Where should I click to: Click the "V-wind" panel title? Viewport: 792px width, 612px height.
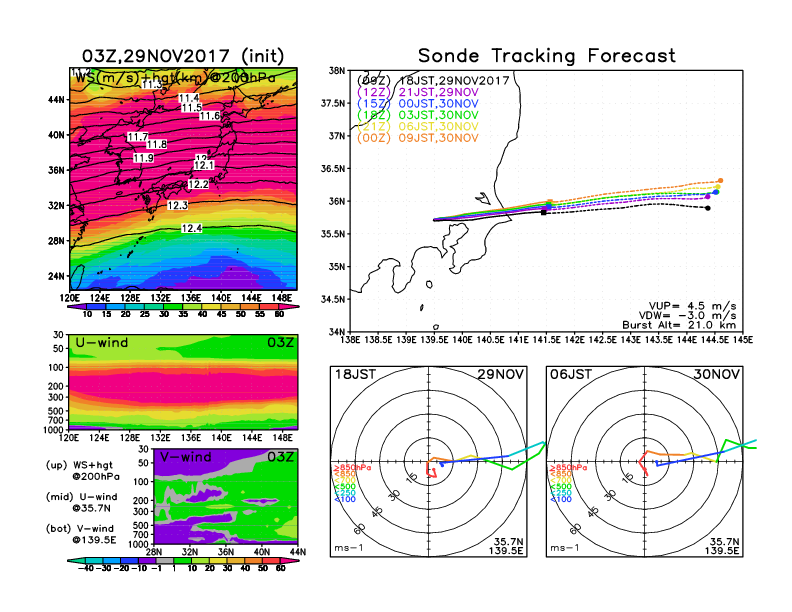[186, 457]
